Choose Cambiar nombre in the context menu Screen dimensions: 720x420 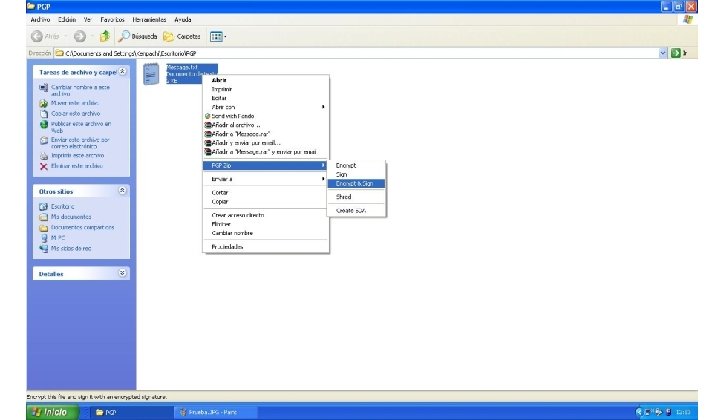click(266, 233)
